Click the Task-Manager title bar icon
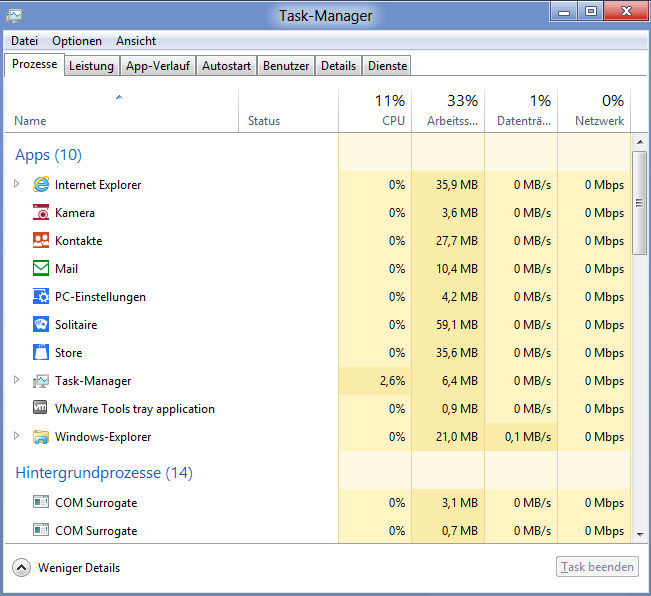This screenshot has height=596, width=651. (x=14, y=16)
